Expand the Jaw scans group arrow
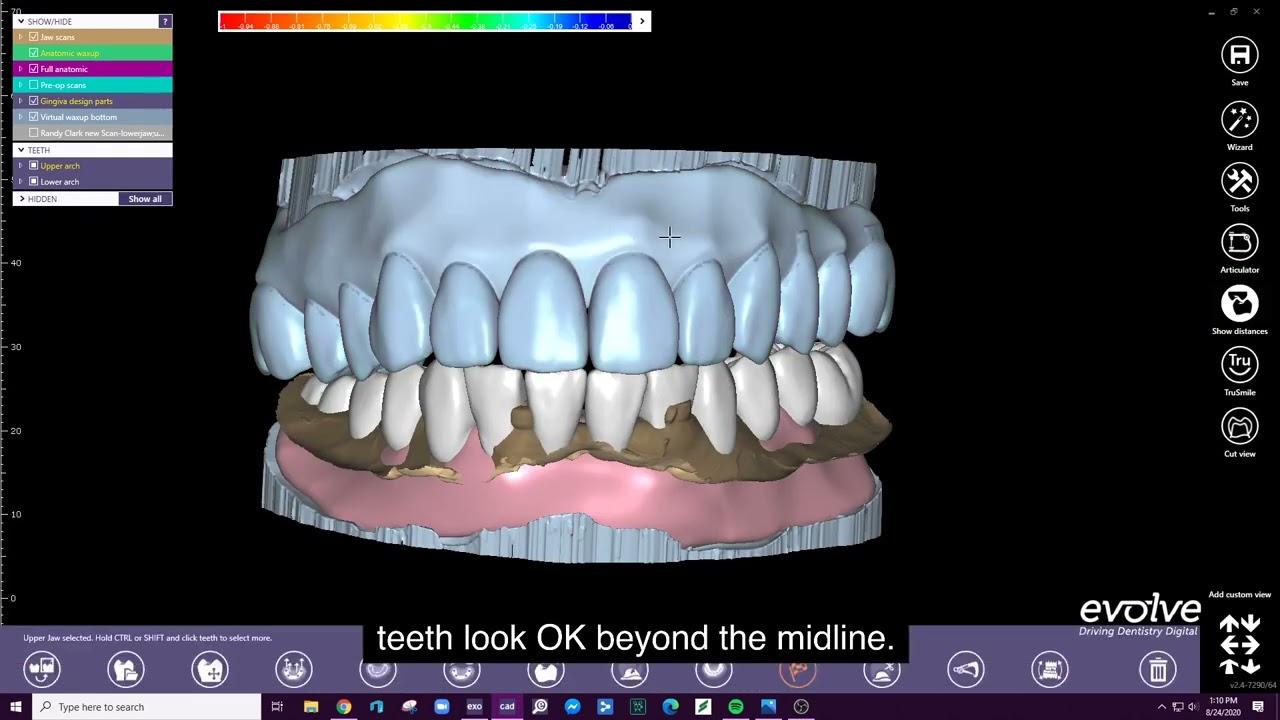 pos(20,37)
